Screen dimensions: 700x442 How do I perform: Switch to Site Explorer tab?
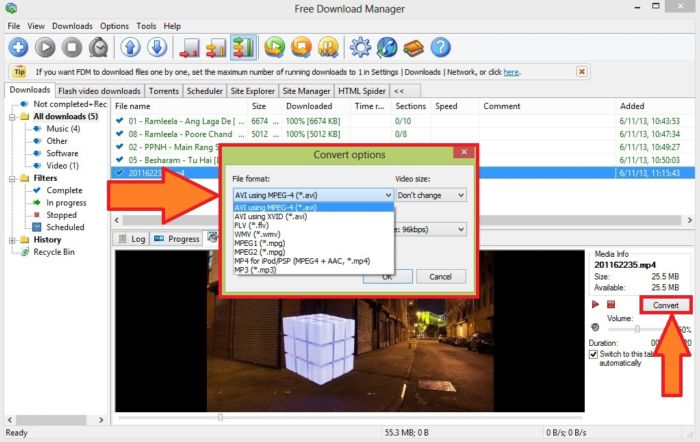[253, 91]
